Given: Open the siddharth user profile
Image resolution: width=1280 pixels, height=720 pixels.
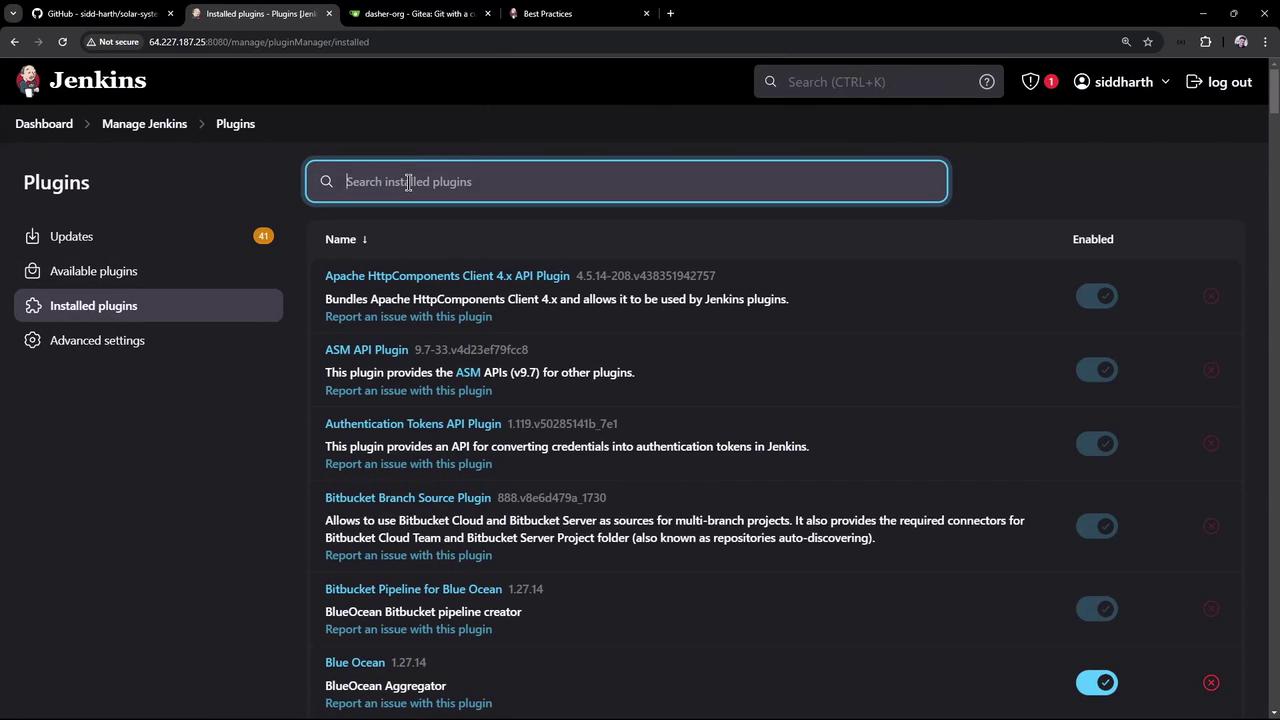Looking at the screenshot, I should click(x=1113, y=82).
